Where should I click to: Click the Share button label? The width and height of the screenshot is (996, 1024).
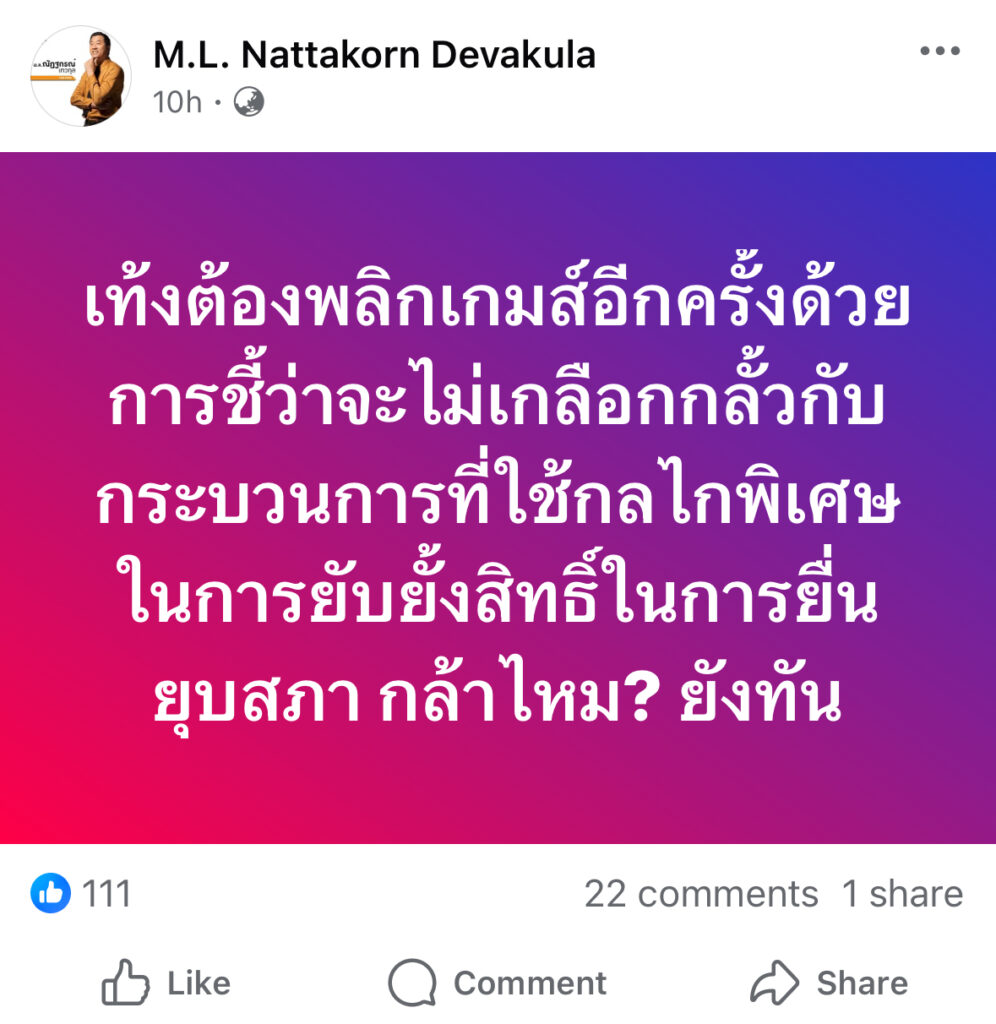click(x=862, y=983)
